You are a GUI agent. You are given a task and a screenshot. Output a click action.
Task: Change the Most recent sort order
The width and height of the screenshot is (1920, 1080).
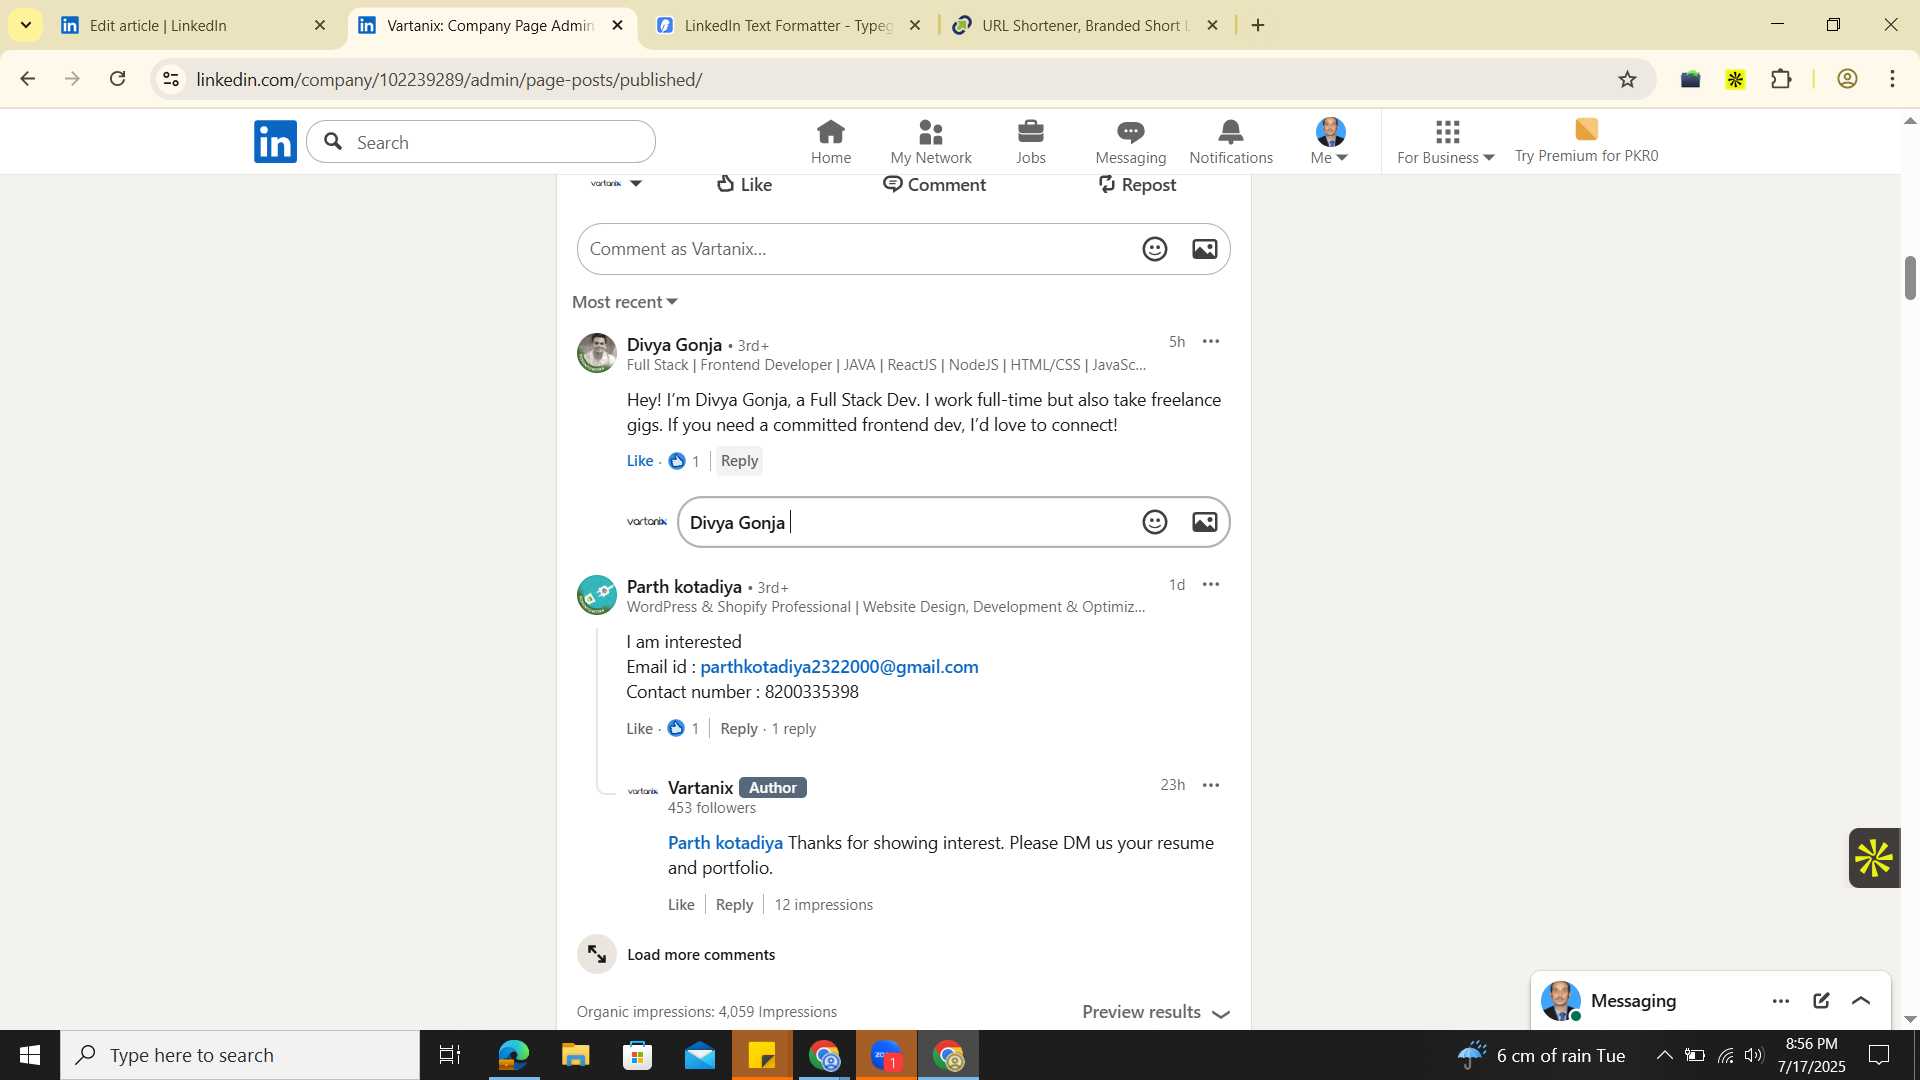[625, 302]
